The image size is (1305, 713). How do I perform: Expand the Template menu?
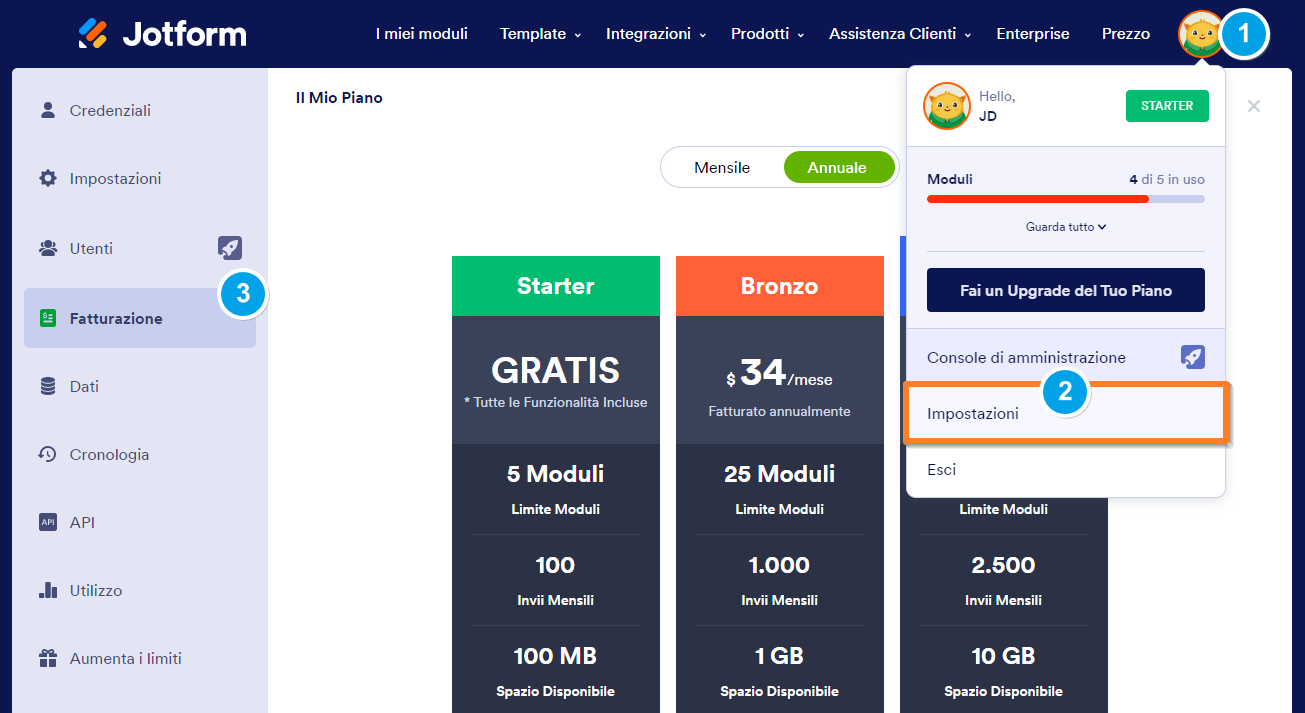540,34
